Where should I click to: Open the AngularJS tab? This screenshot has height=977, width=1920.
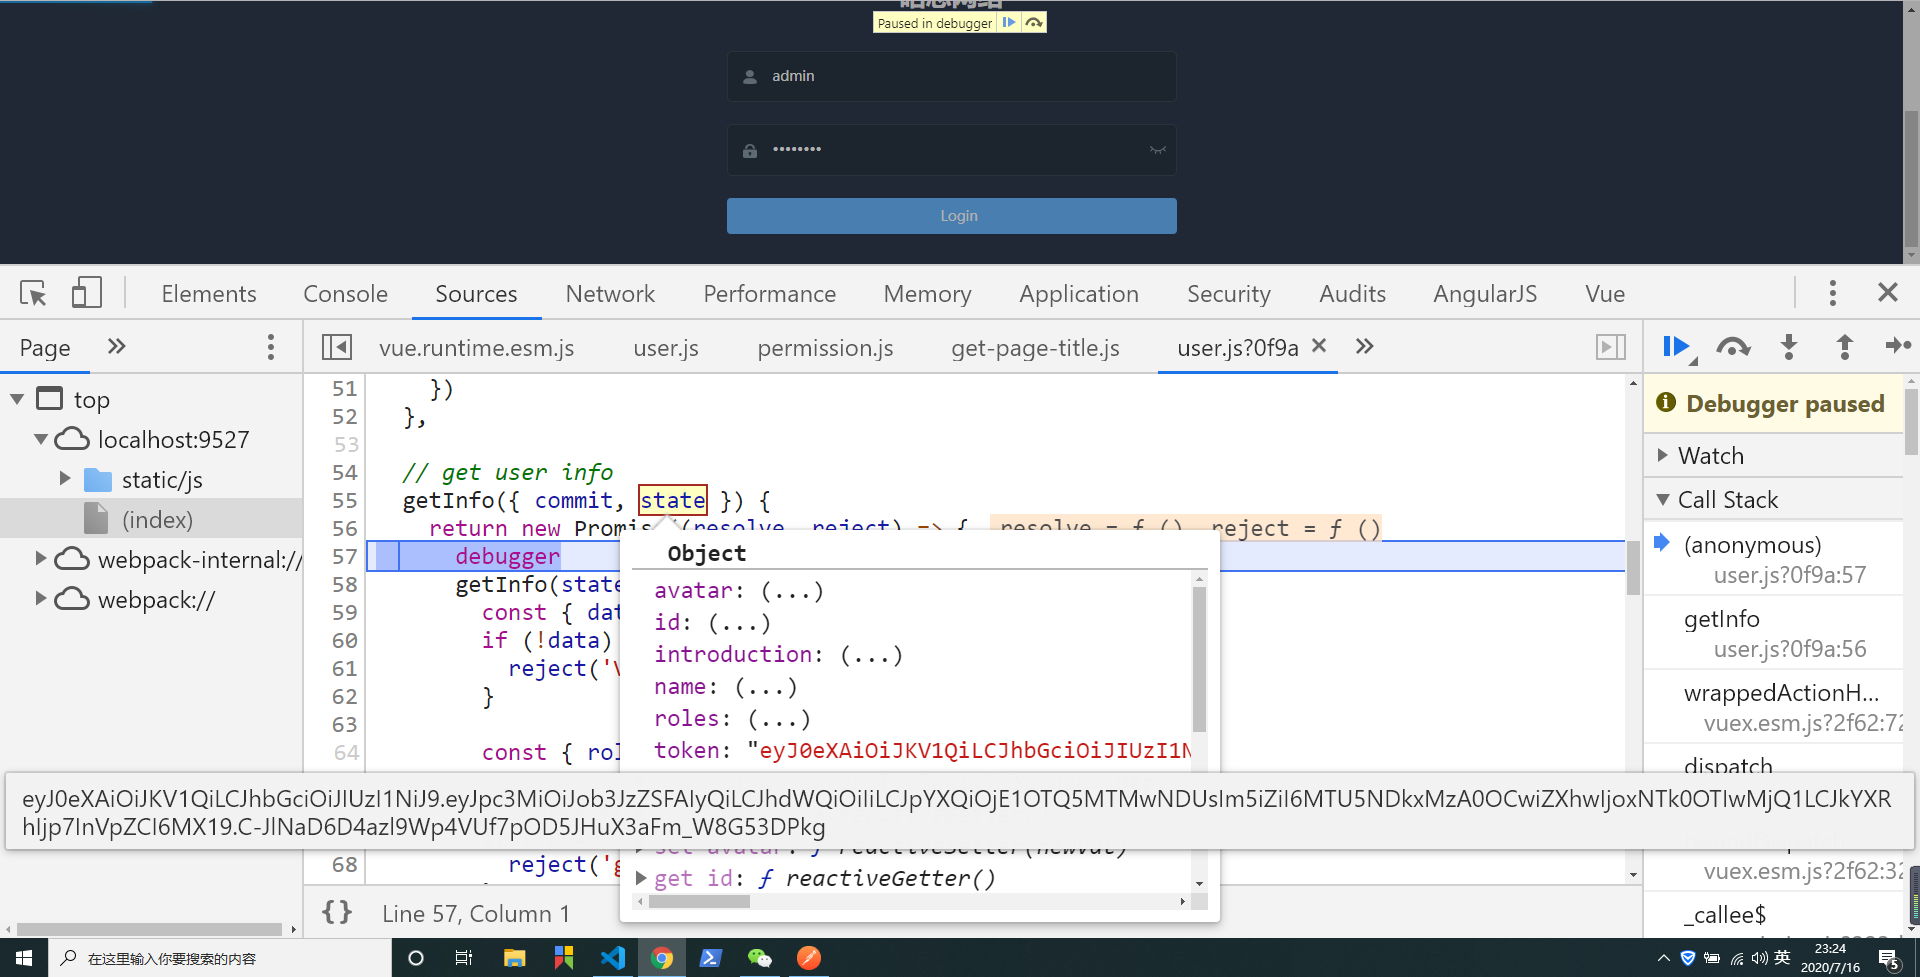point(1485,293)
